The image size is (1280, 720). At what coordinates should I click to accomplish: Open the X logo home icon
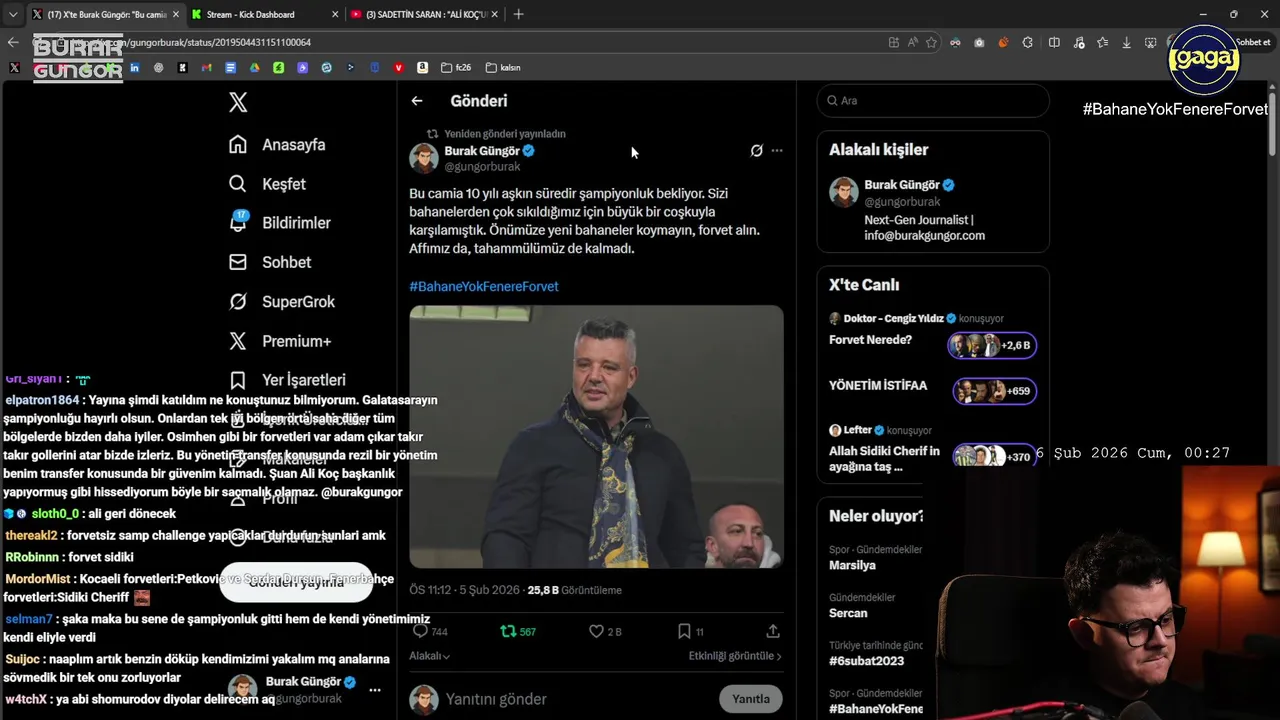point(238,102)
